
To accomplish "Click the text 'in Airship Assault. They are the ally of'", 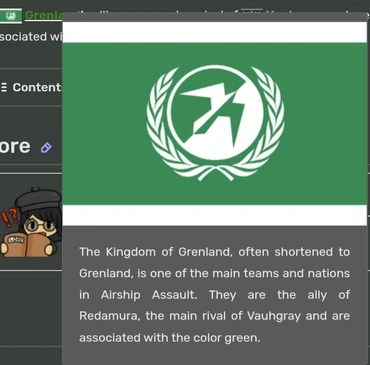I will (x=214, y=295).
